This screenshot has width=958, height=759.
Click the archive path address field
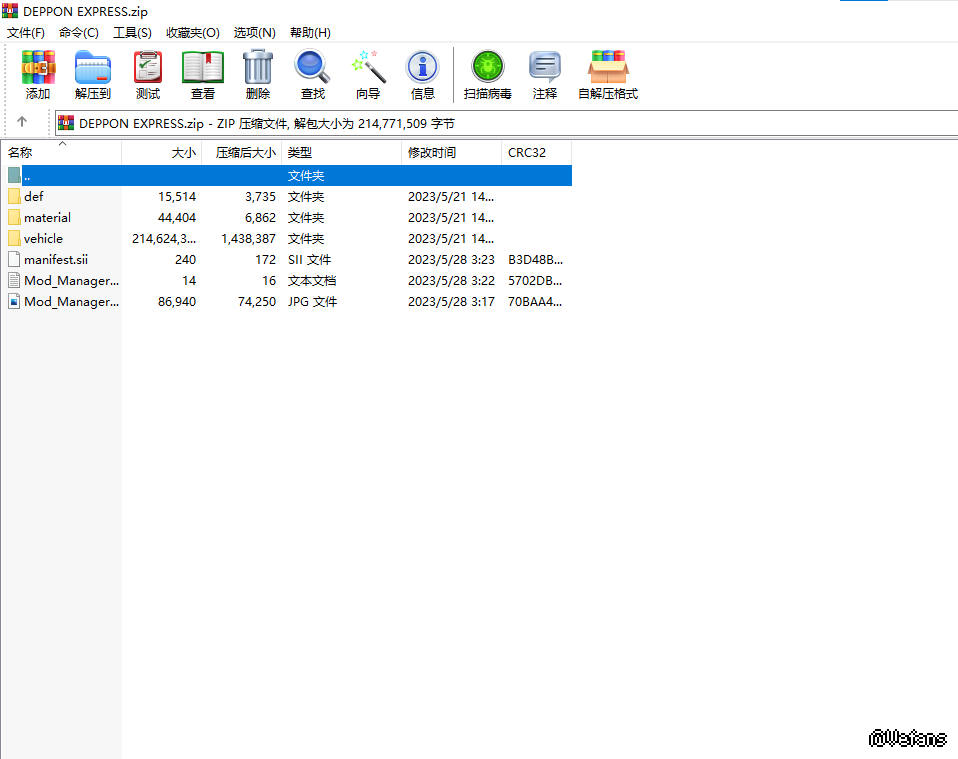pos(500,123)
